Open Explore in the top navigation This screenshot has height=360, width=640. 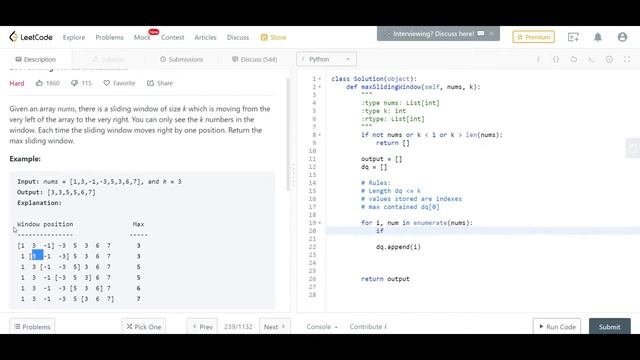tap(74, 37)
